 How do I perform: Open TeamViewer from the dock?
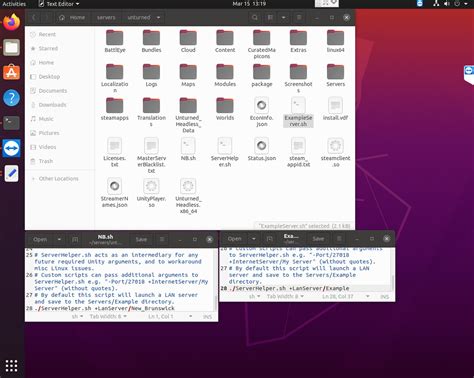[x=12, y=148]
